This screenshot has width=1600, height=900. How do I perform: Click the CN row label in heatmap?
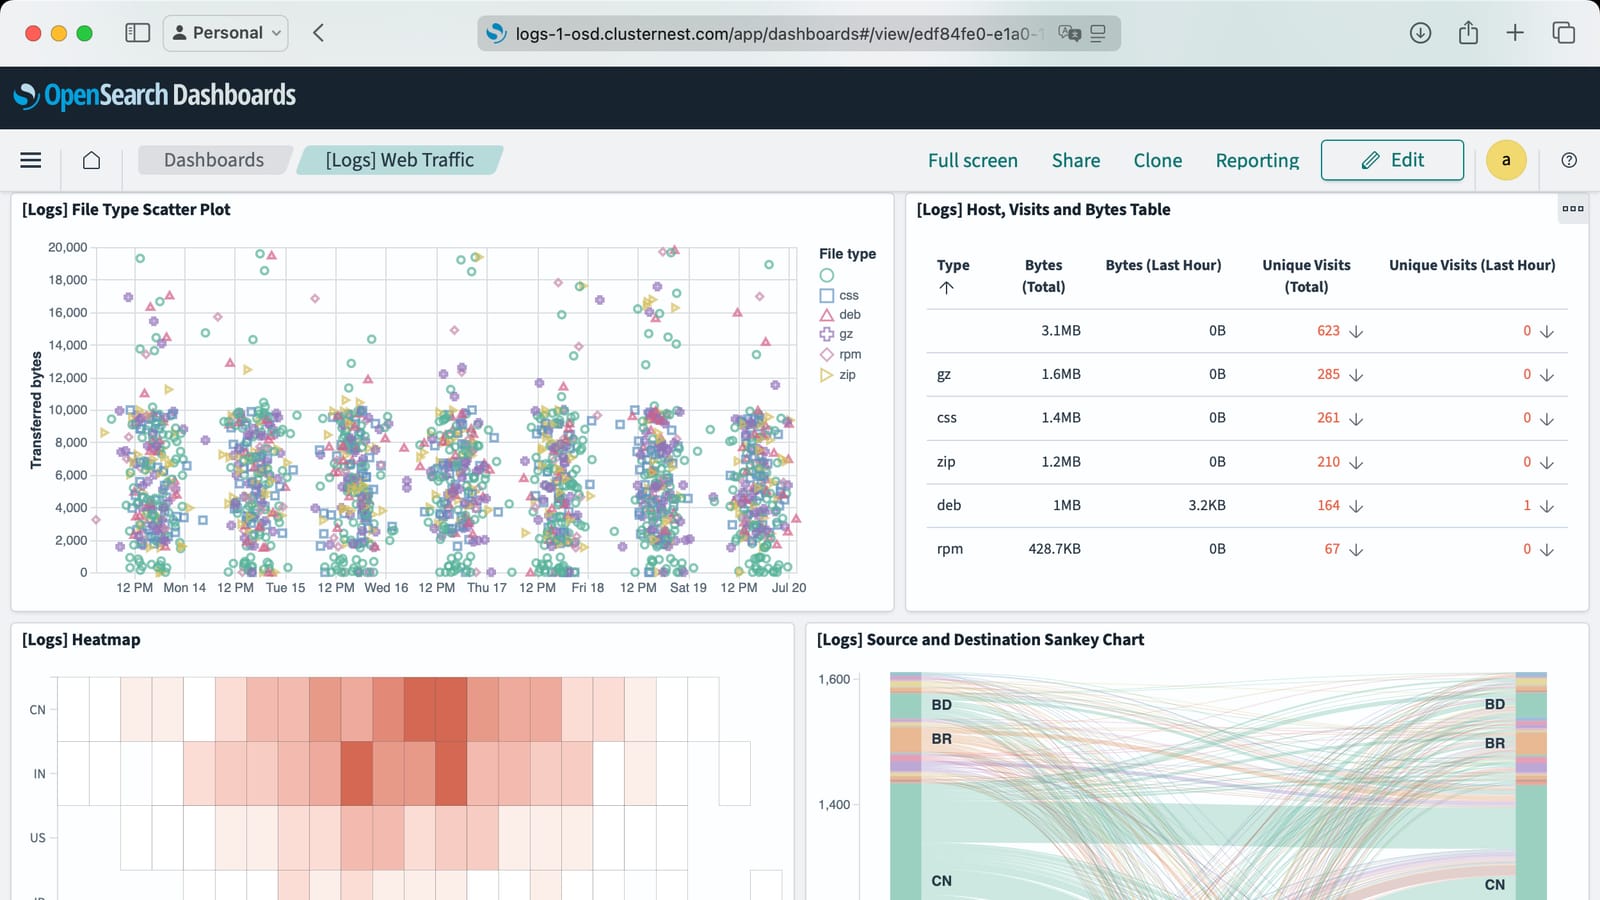coord(37,710)
